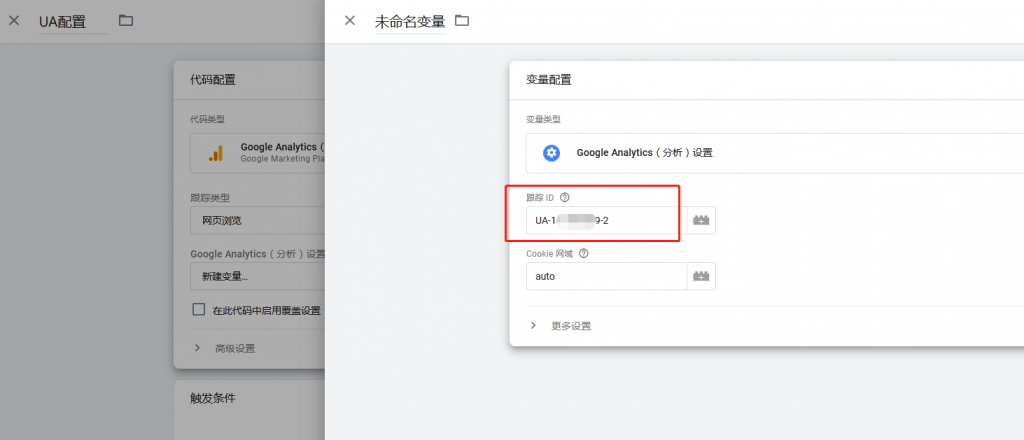
Task: Click the blue gear variable type icon
Action: [x=552, y=153]
